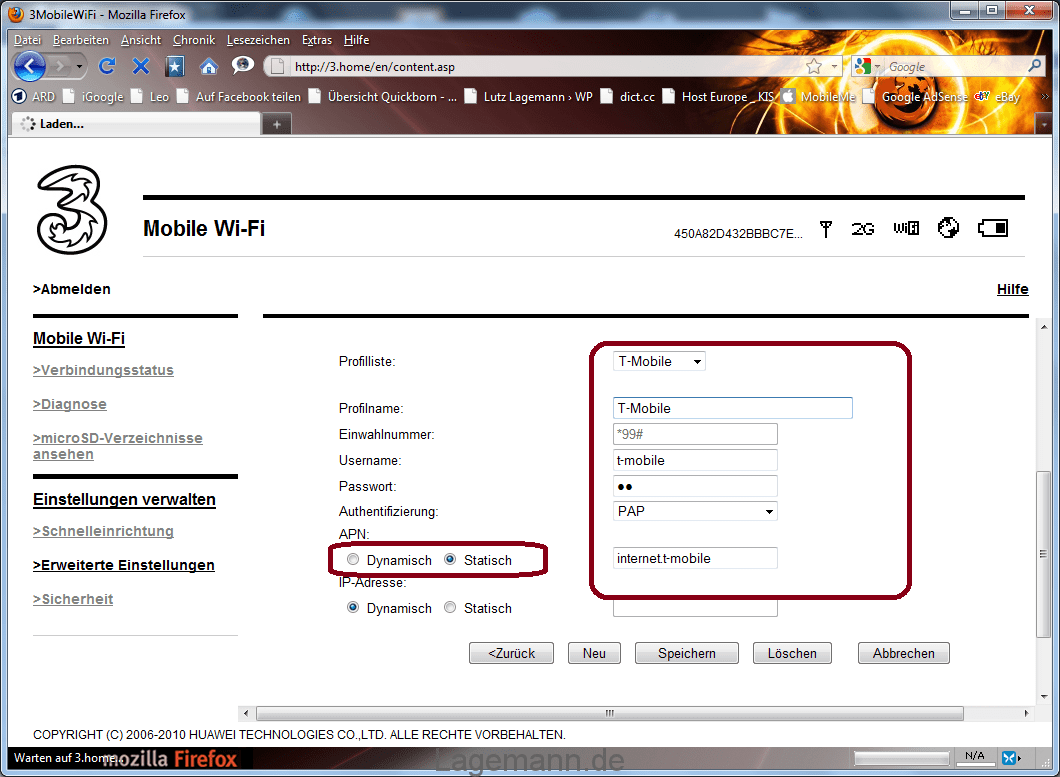The image size is (1060, 777).
Task: Open microSD-Verzeichnisse ansehen link
Action: [x=118, y=446]
